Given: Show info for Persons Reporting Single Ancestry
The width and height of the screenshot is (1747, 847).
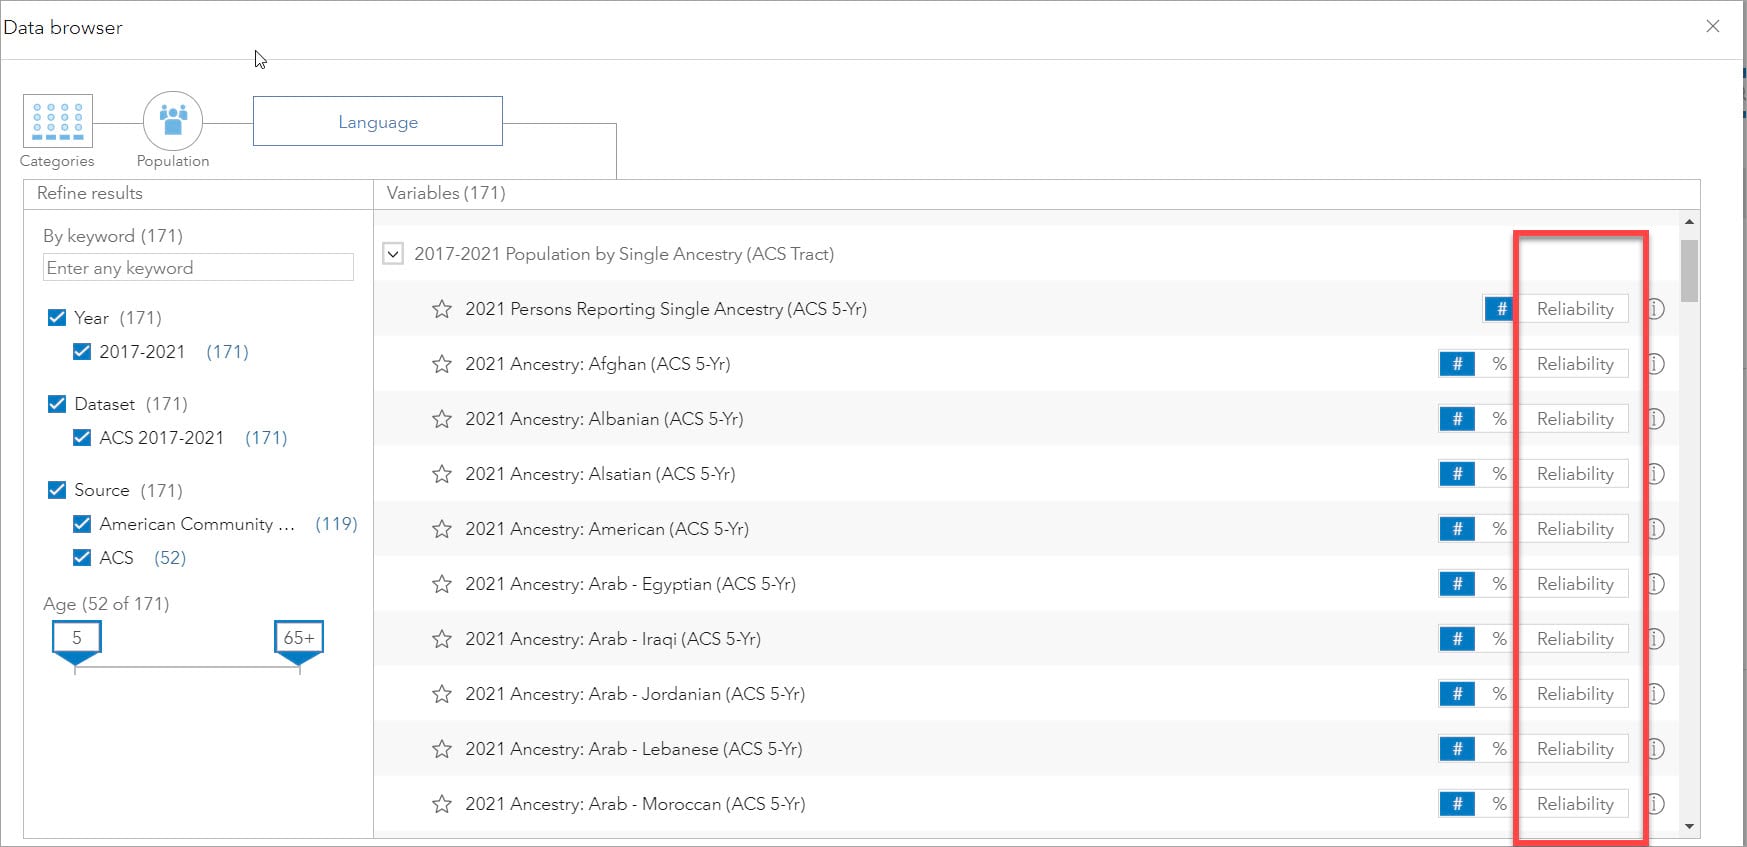Looking at the screenshot, I should click(x=1656, y=309).
